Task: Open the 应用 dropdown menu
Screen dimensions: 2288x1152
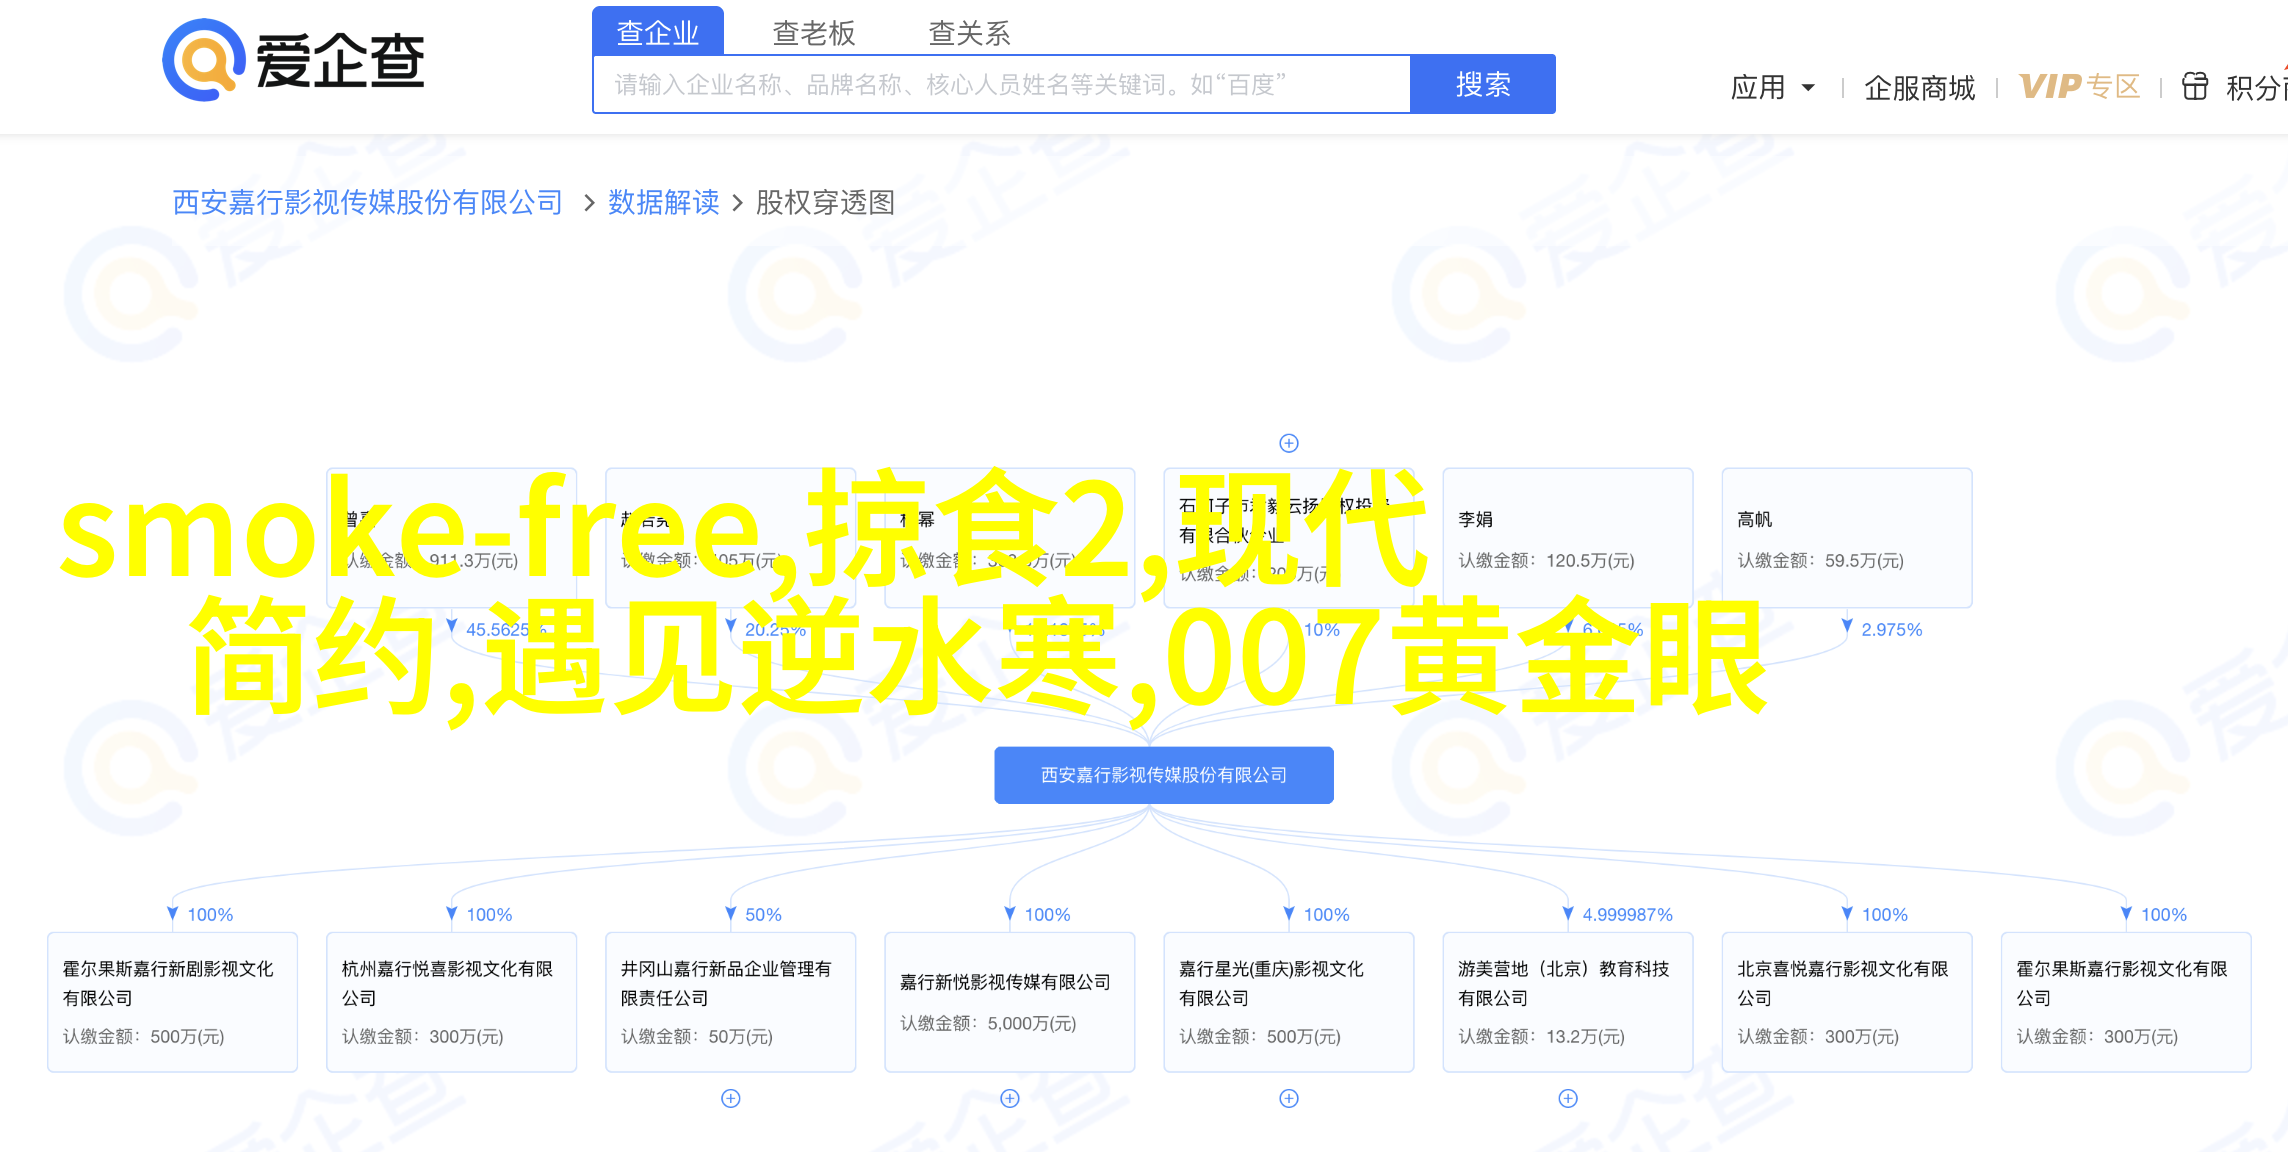Action: [x=1773, y=88]
